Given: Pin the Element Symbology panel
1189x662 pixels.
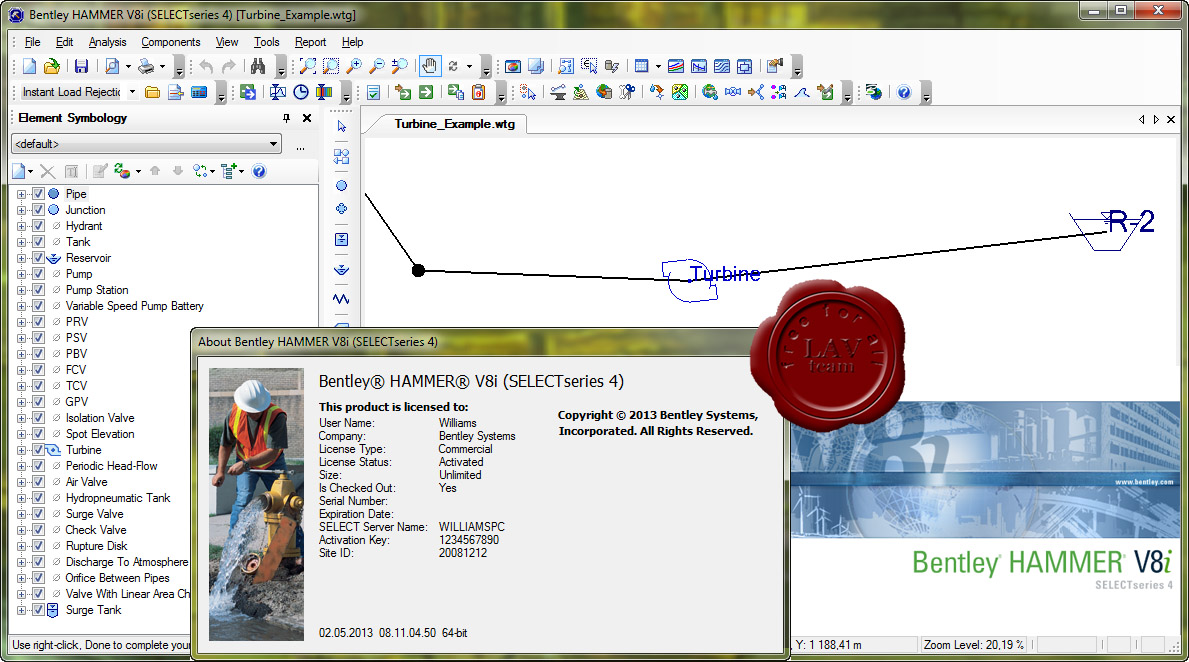Looking at the screenshot, I should point(286,118).
